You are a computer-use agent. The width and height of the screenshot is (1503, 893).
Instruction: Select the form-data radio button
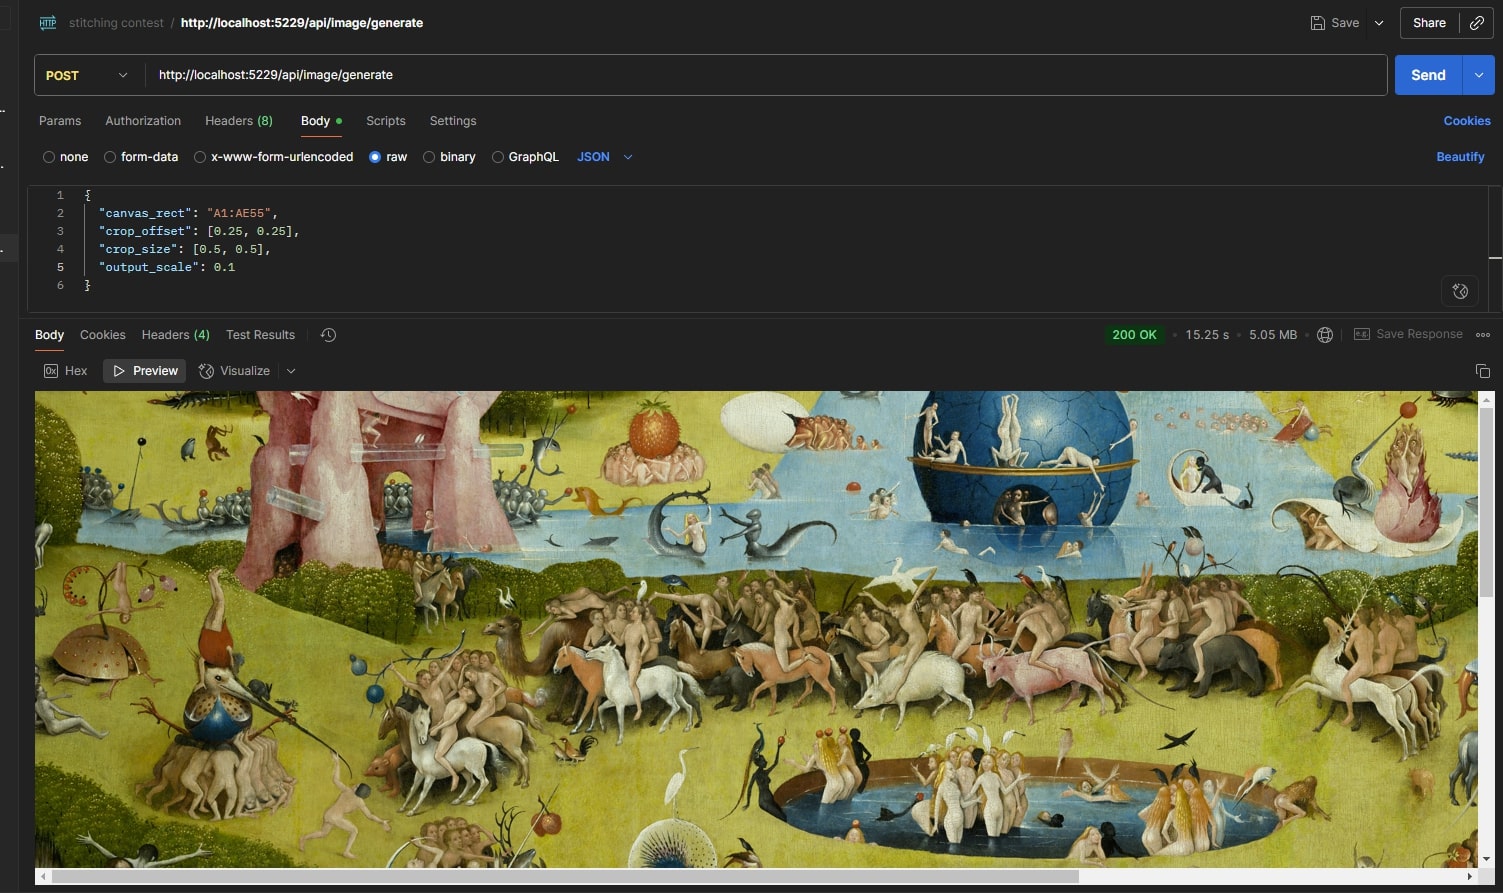[x=110, y=157]
